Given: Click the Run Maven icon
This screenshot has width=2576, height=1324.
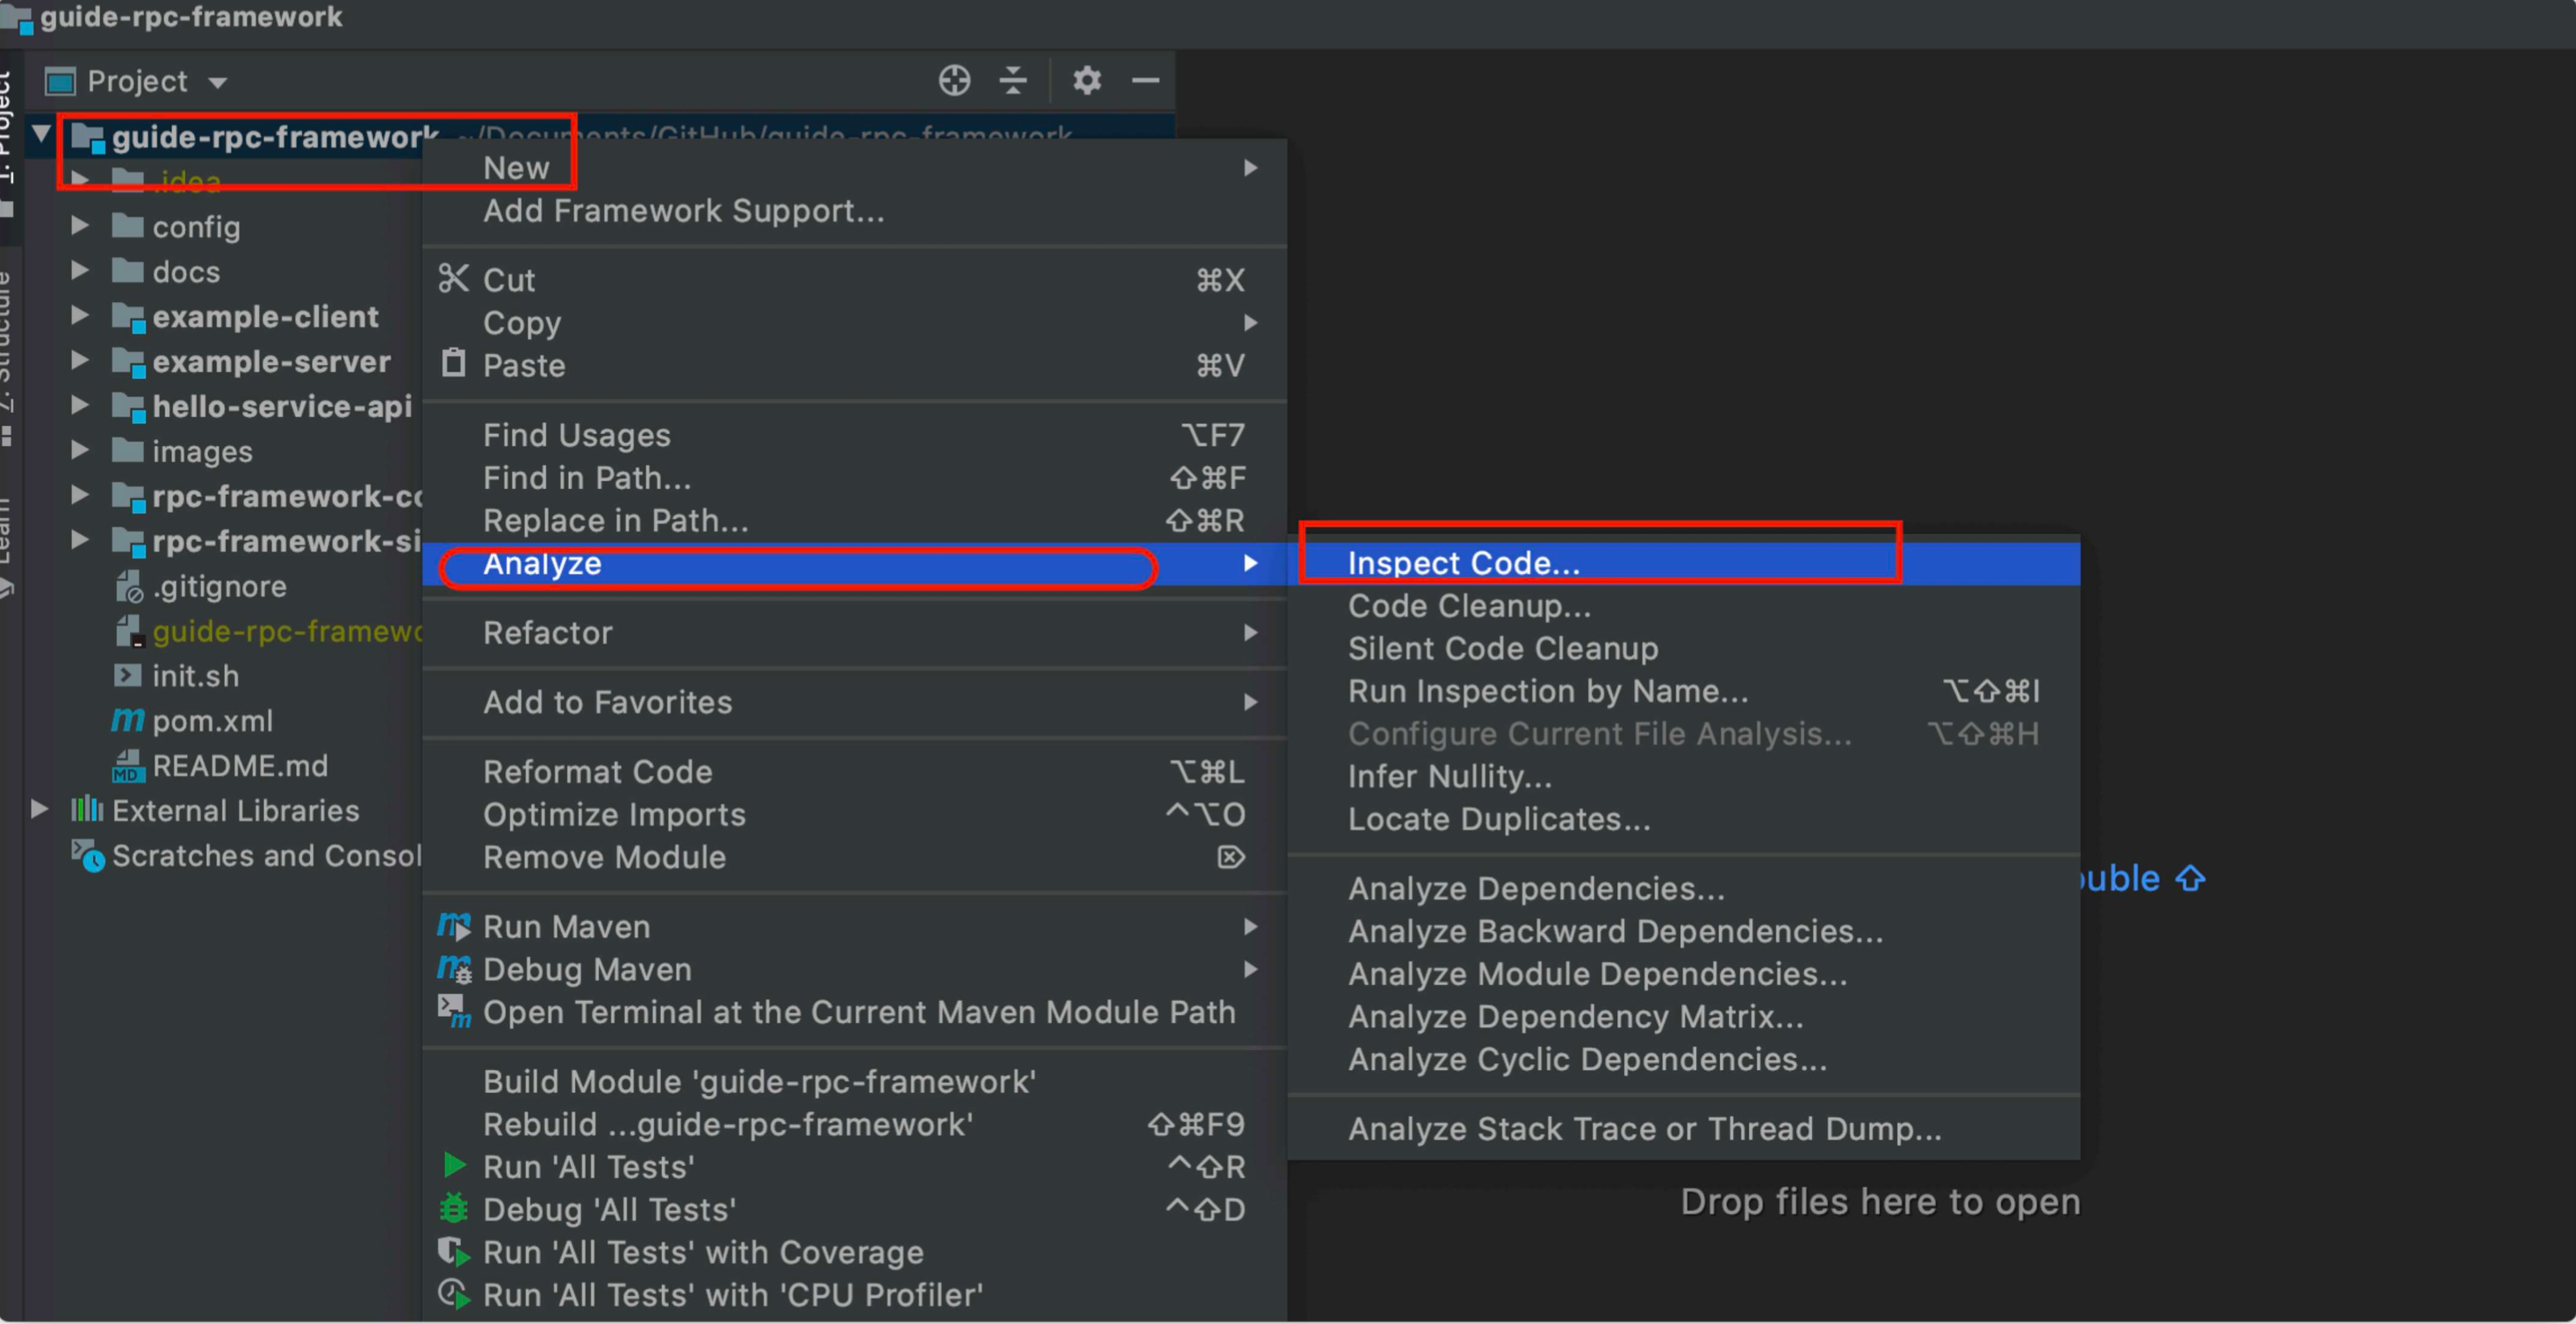Looking at the screenshot, I should click(x=454, y=926).
